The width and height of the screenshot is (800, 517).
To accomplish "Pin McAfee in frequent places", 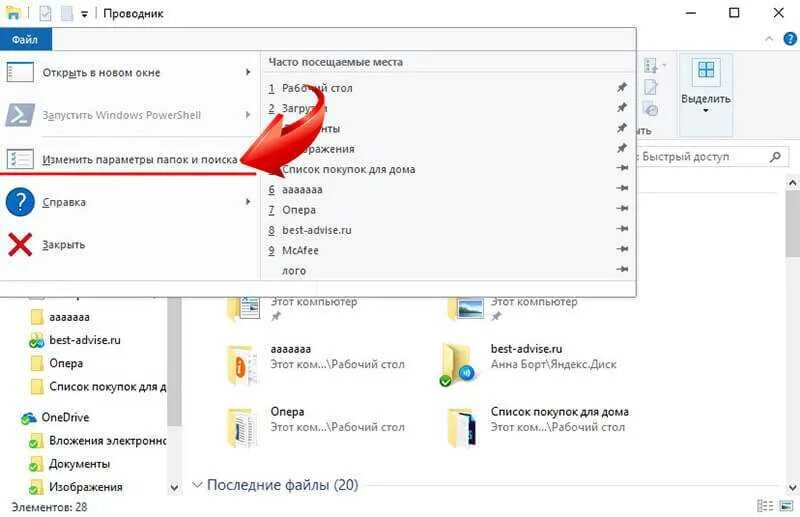I will (622, 249).
